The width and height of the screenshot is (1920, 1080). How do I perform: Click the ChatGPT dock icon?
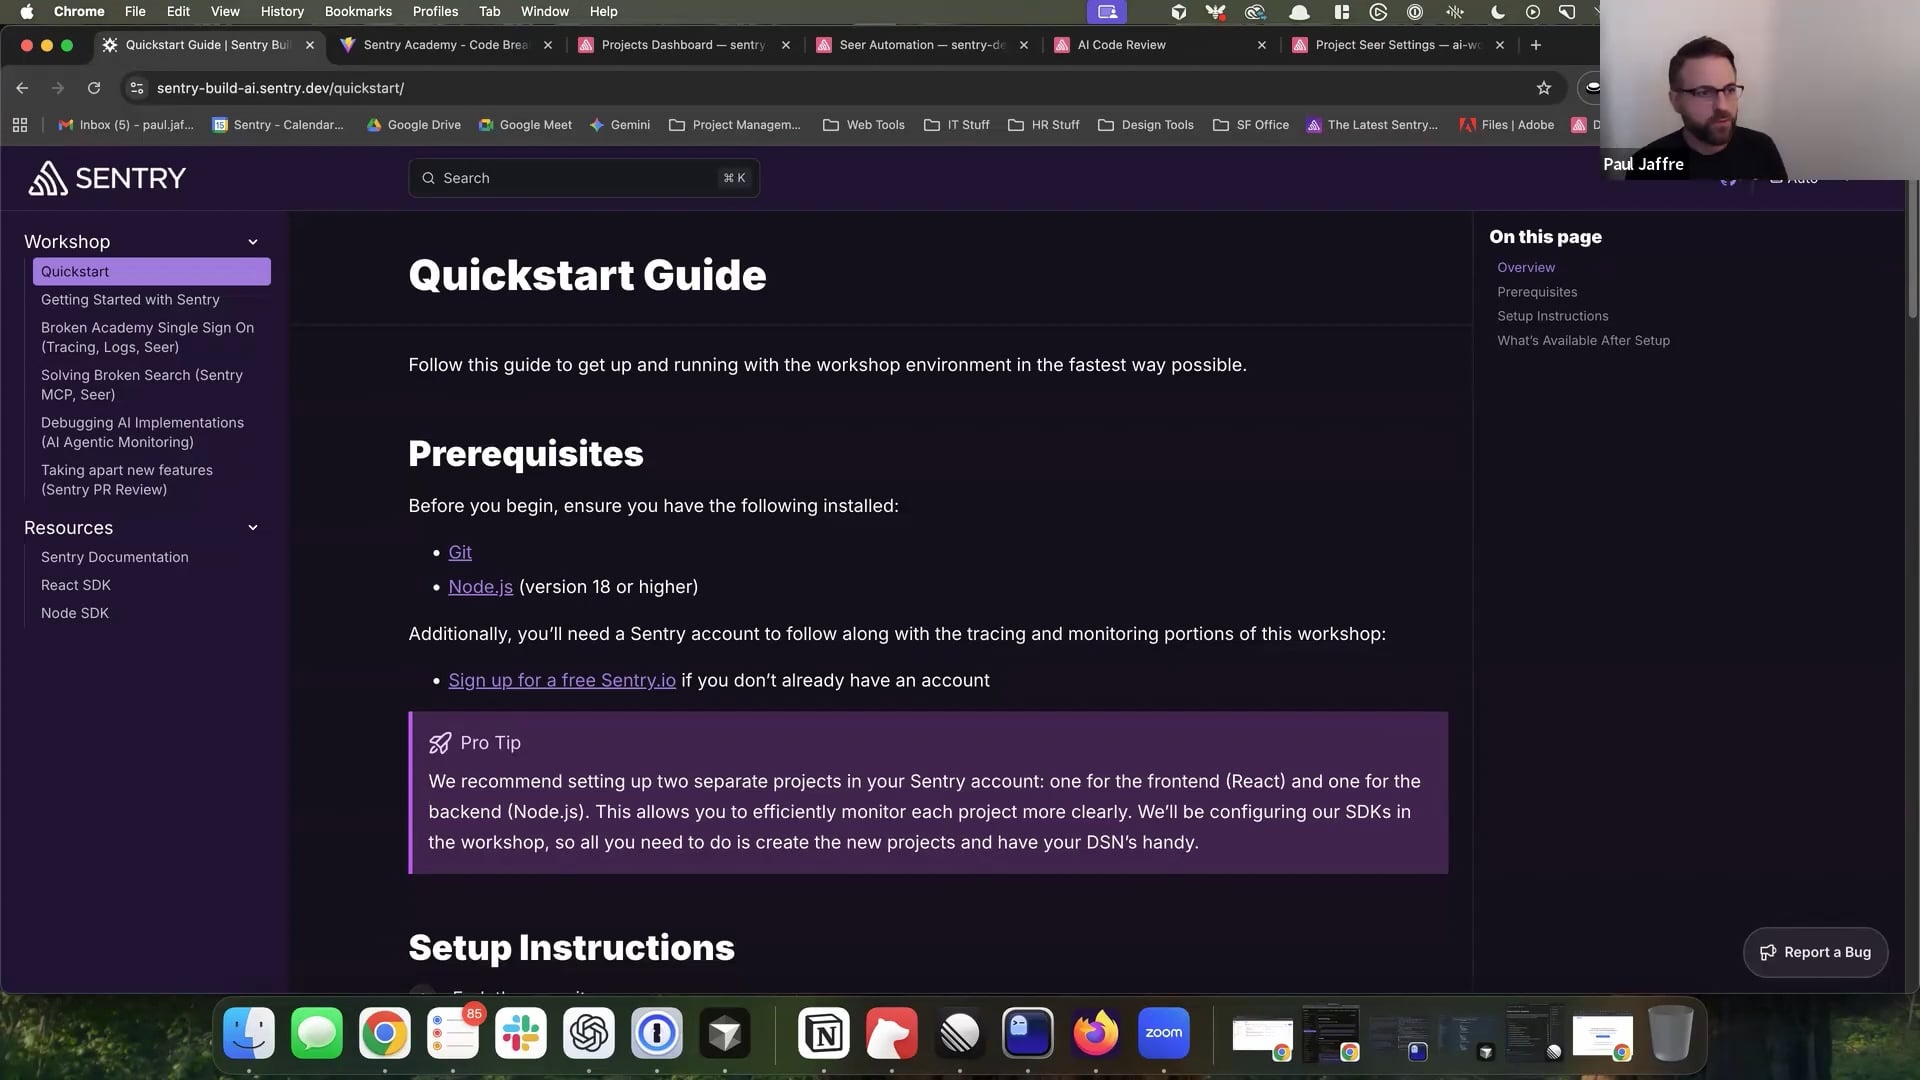(x=588, y=1033)
